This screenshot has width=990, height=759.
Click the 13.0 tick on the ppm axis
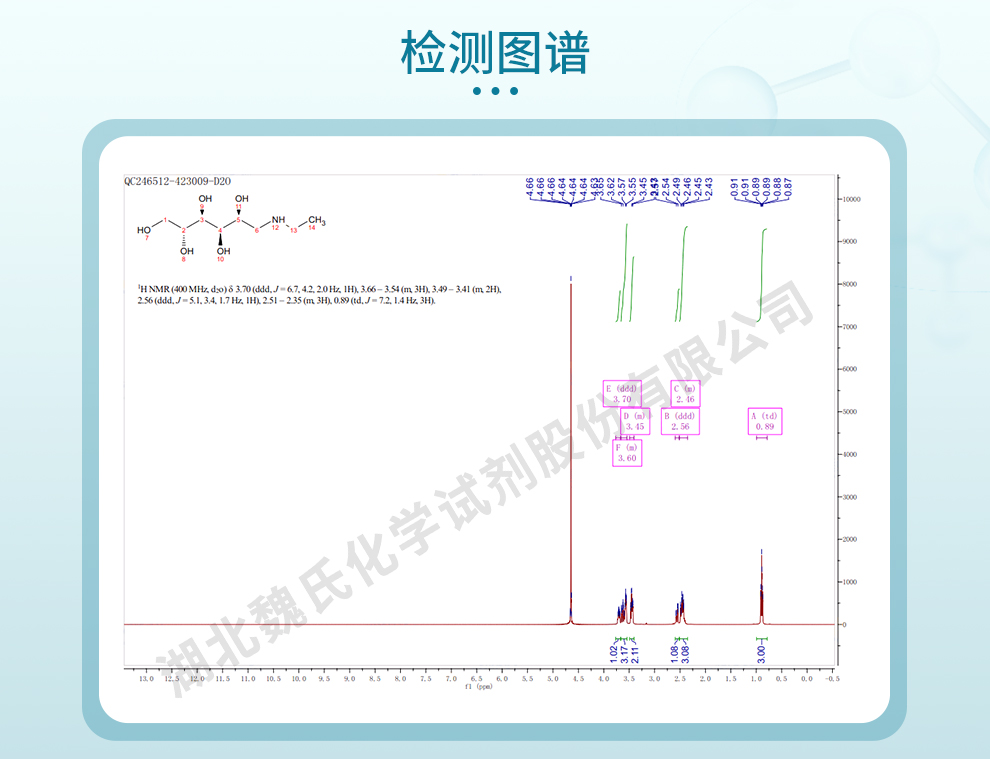tap(146, 678)
